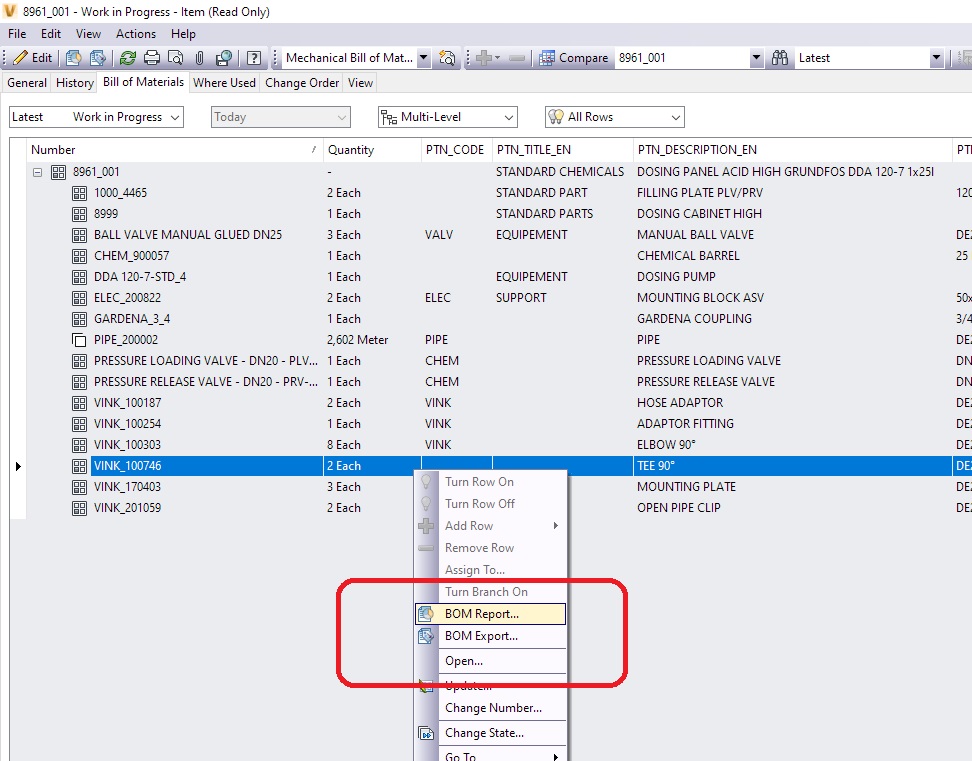The width and height of the screenshot is (972, 761).
Task: Open Print Preview from the toolbar
Action: click(x=176, y=58)
